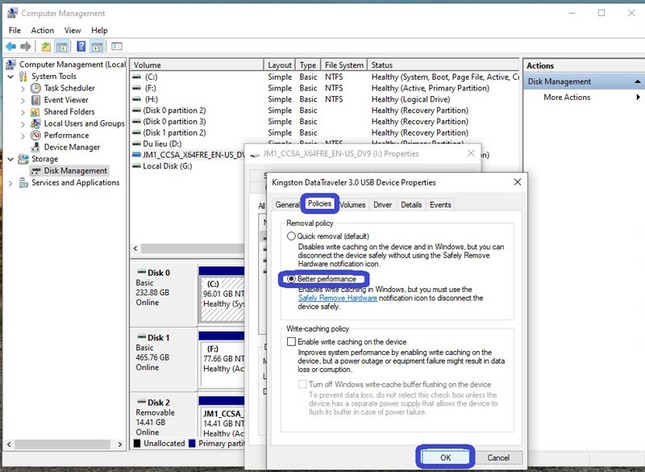Click the Status column header
Image resolution: width=645 pixels, height=472 pixels.
pyautogui.click(x=443, y=65)
